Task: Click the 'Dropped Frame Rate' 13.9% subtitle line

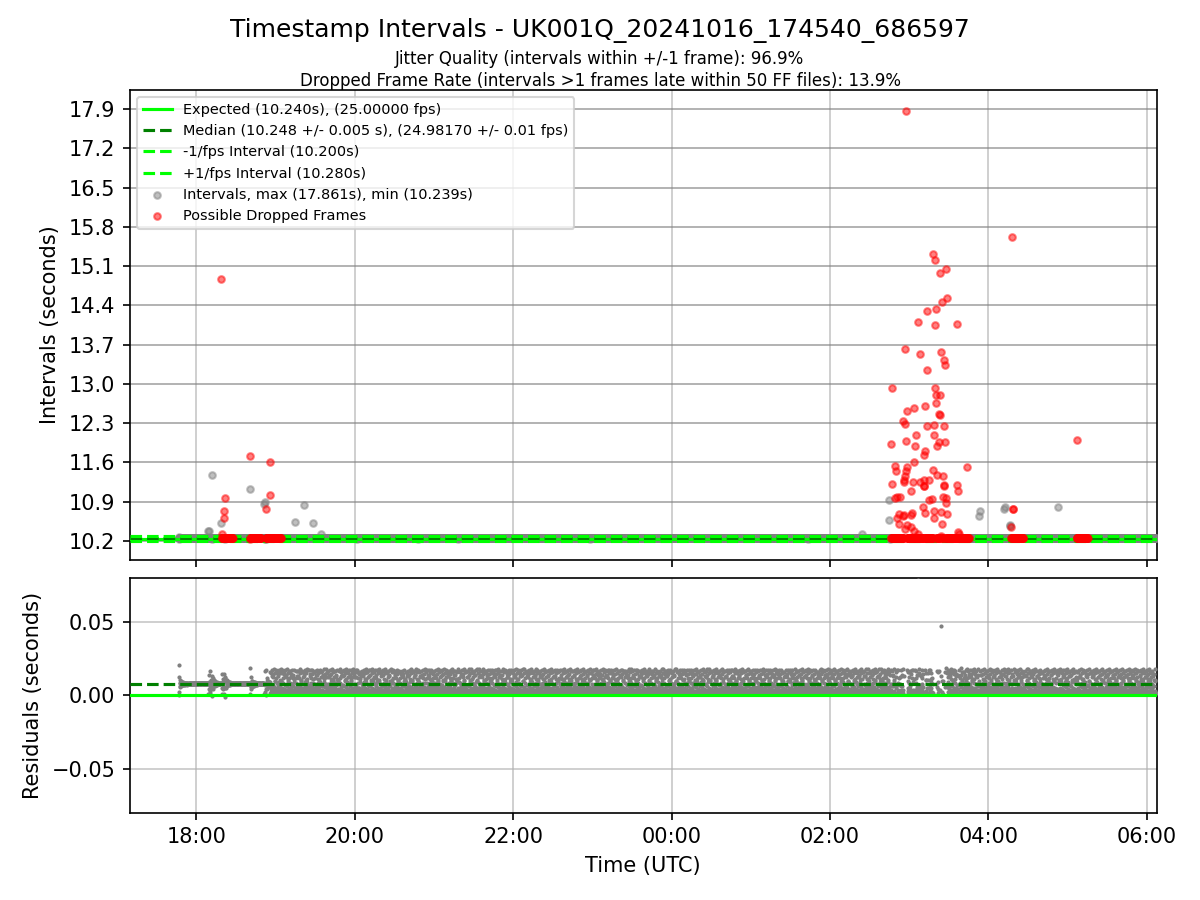Action: point(600,80)
